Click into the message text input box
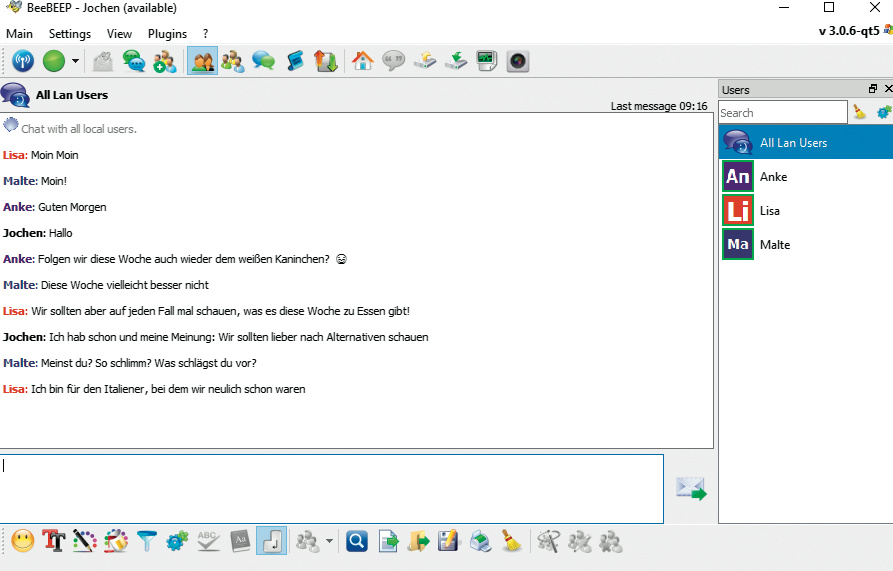 coord(332,488)
